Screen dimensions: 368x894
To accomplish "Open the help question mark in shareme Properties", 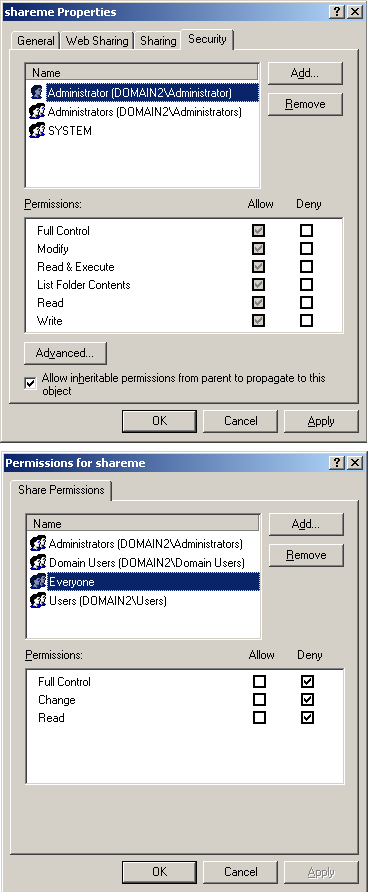I will [x=337, y=12].
